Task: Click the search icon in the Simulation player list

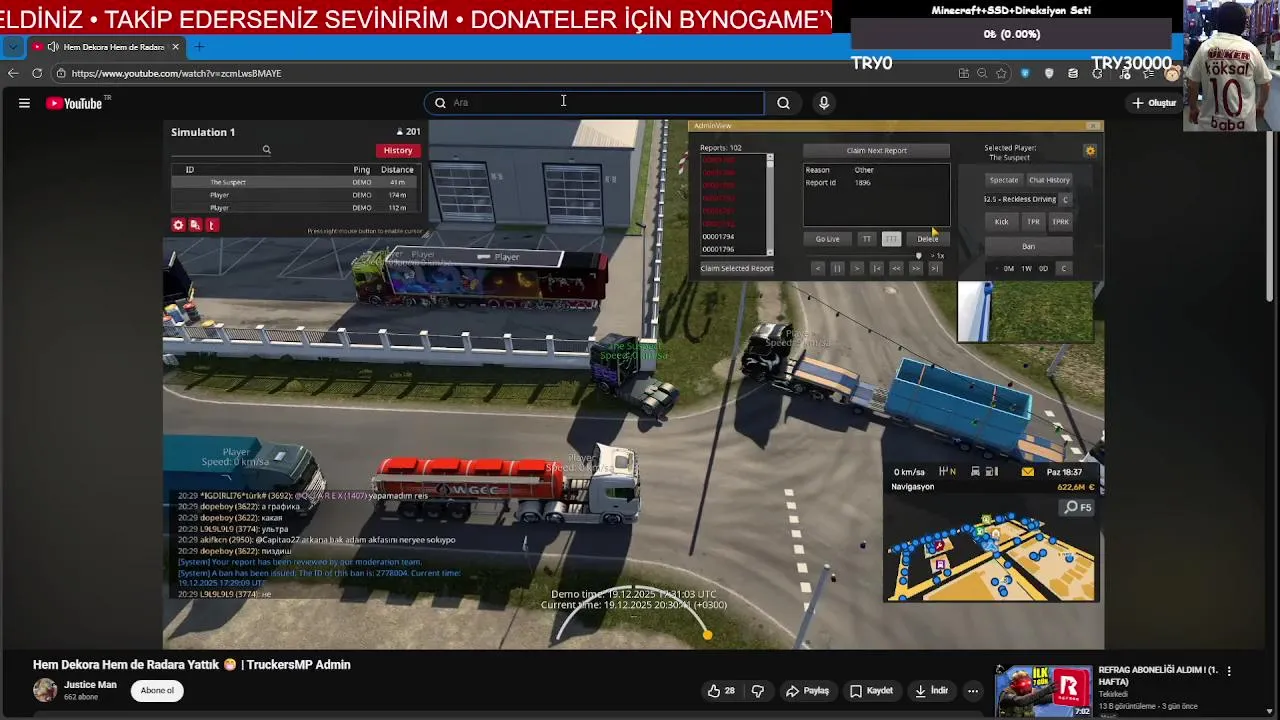Action: coord(266,150)
